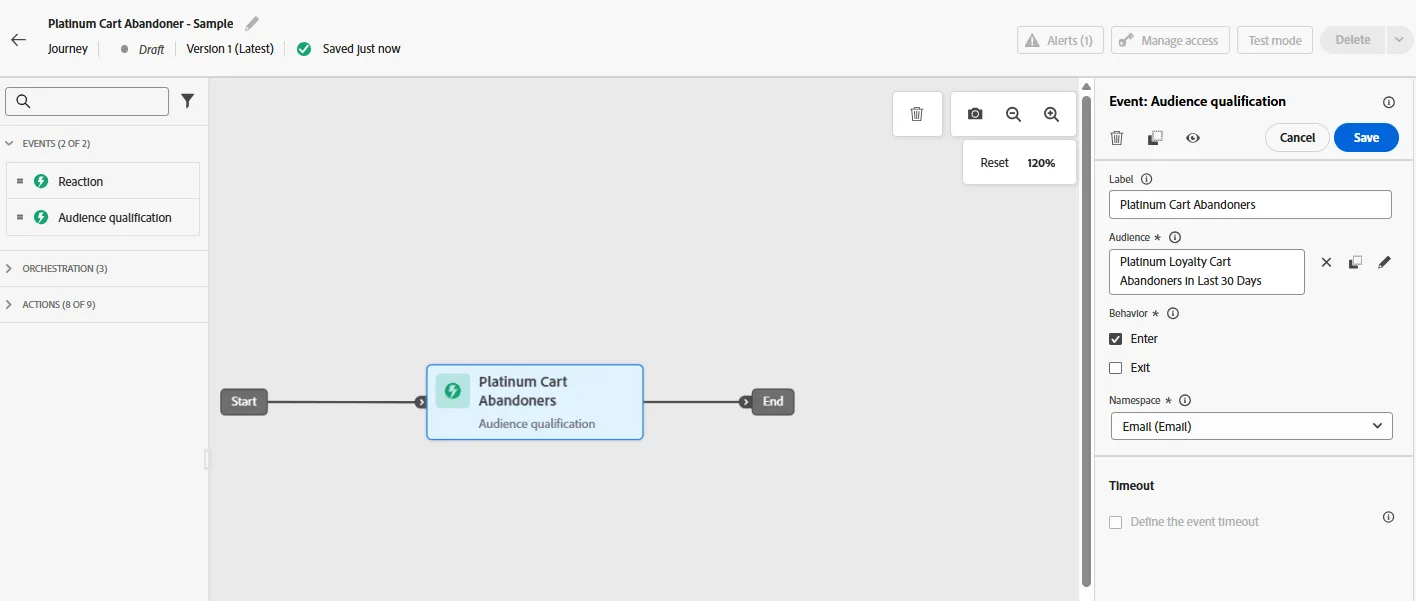Open the Behavior info tooltip icon
Screen dimensions: 1416x601
[x=1173, y=313]
